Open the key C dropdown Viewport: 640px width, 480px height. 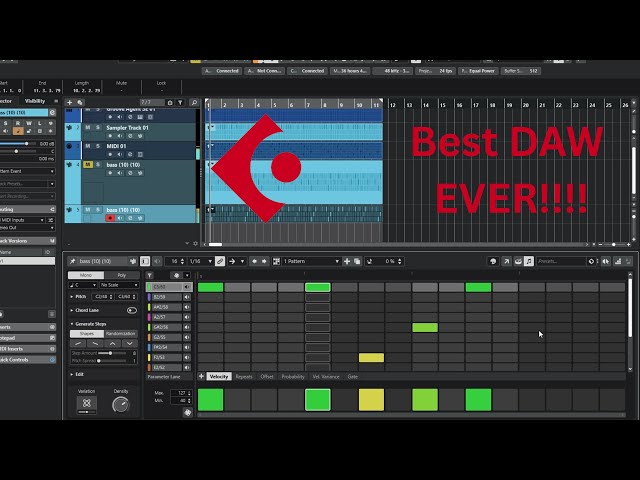pyautogui.click(x=83, y=285)
